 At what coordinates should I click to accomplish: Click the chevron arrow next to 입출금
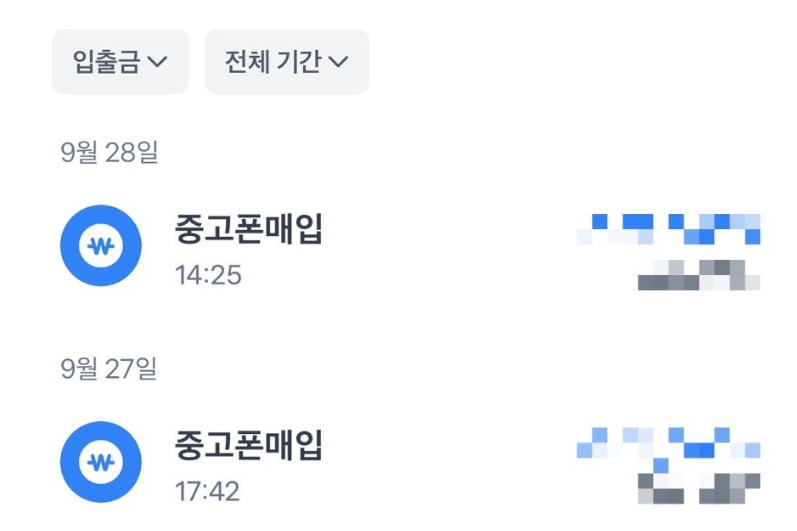[x=157, y=61]
